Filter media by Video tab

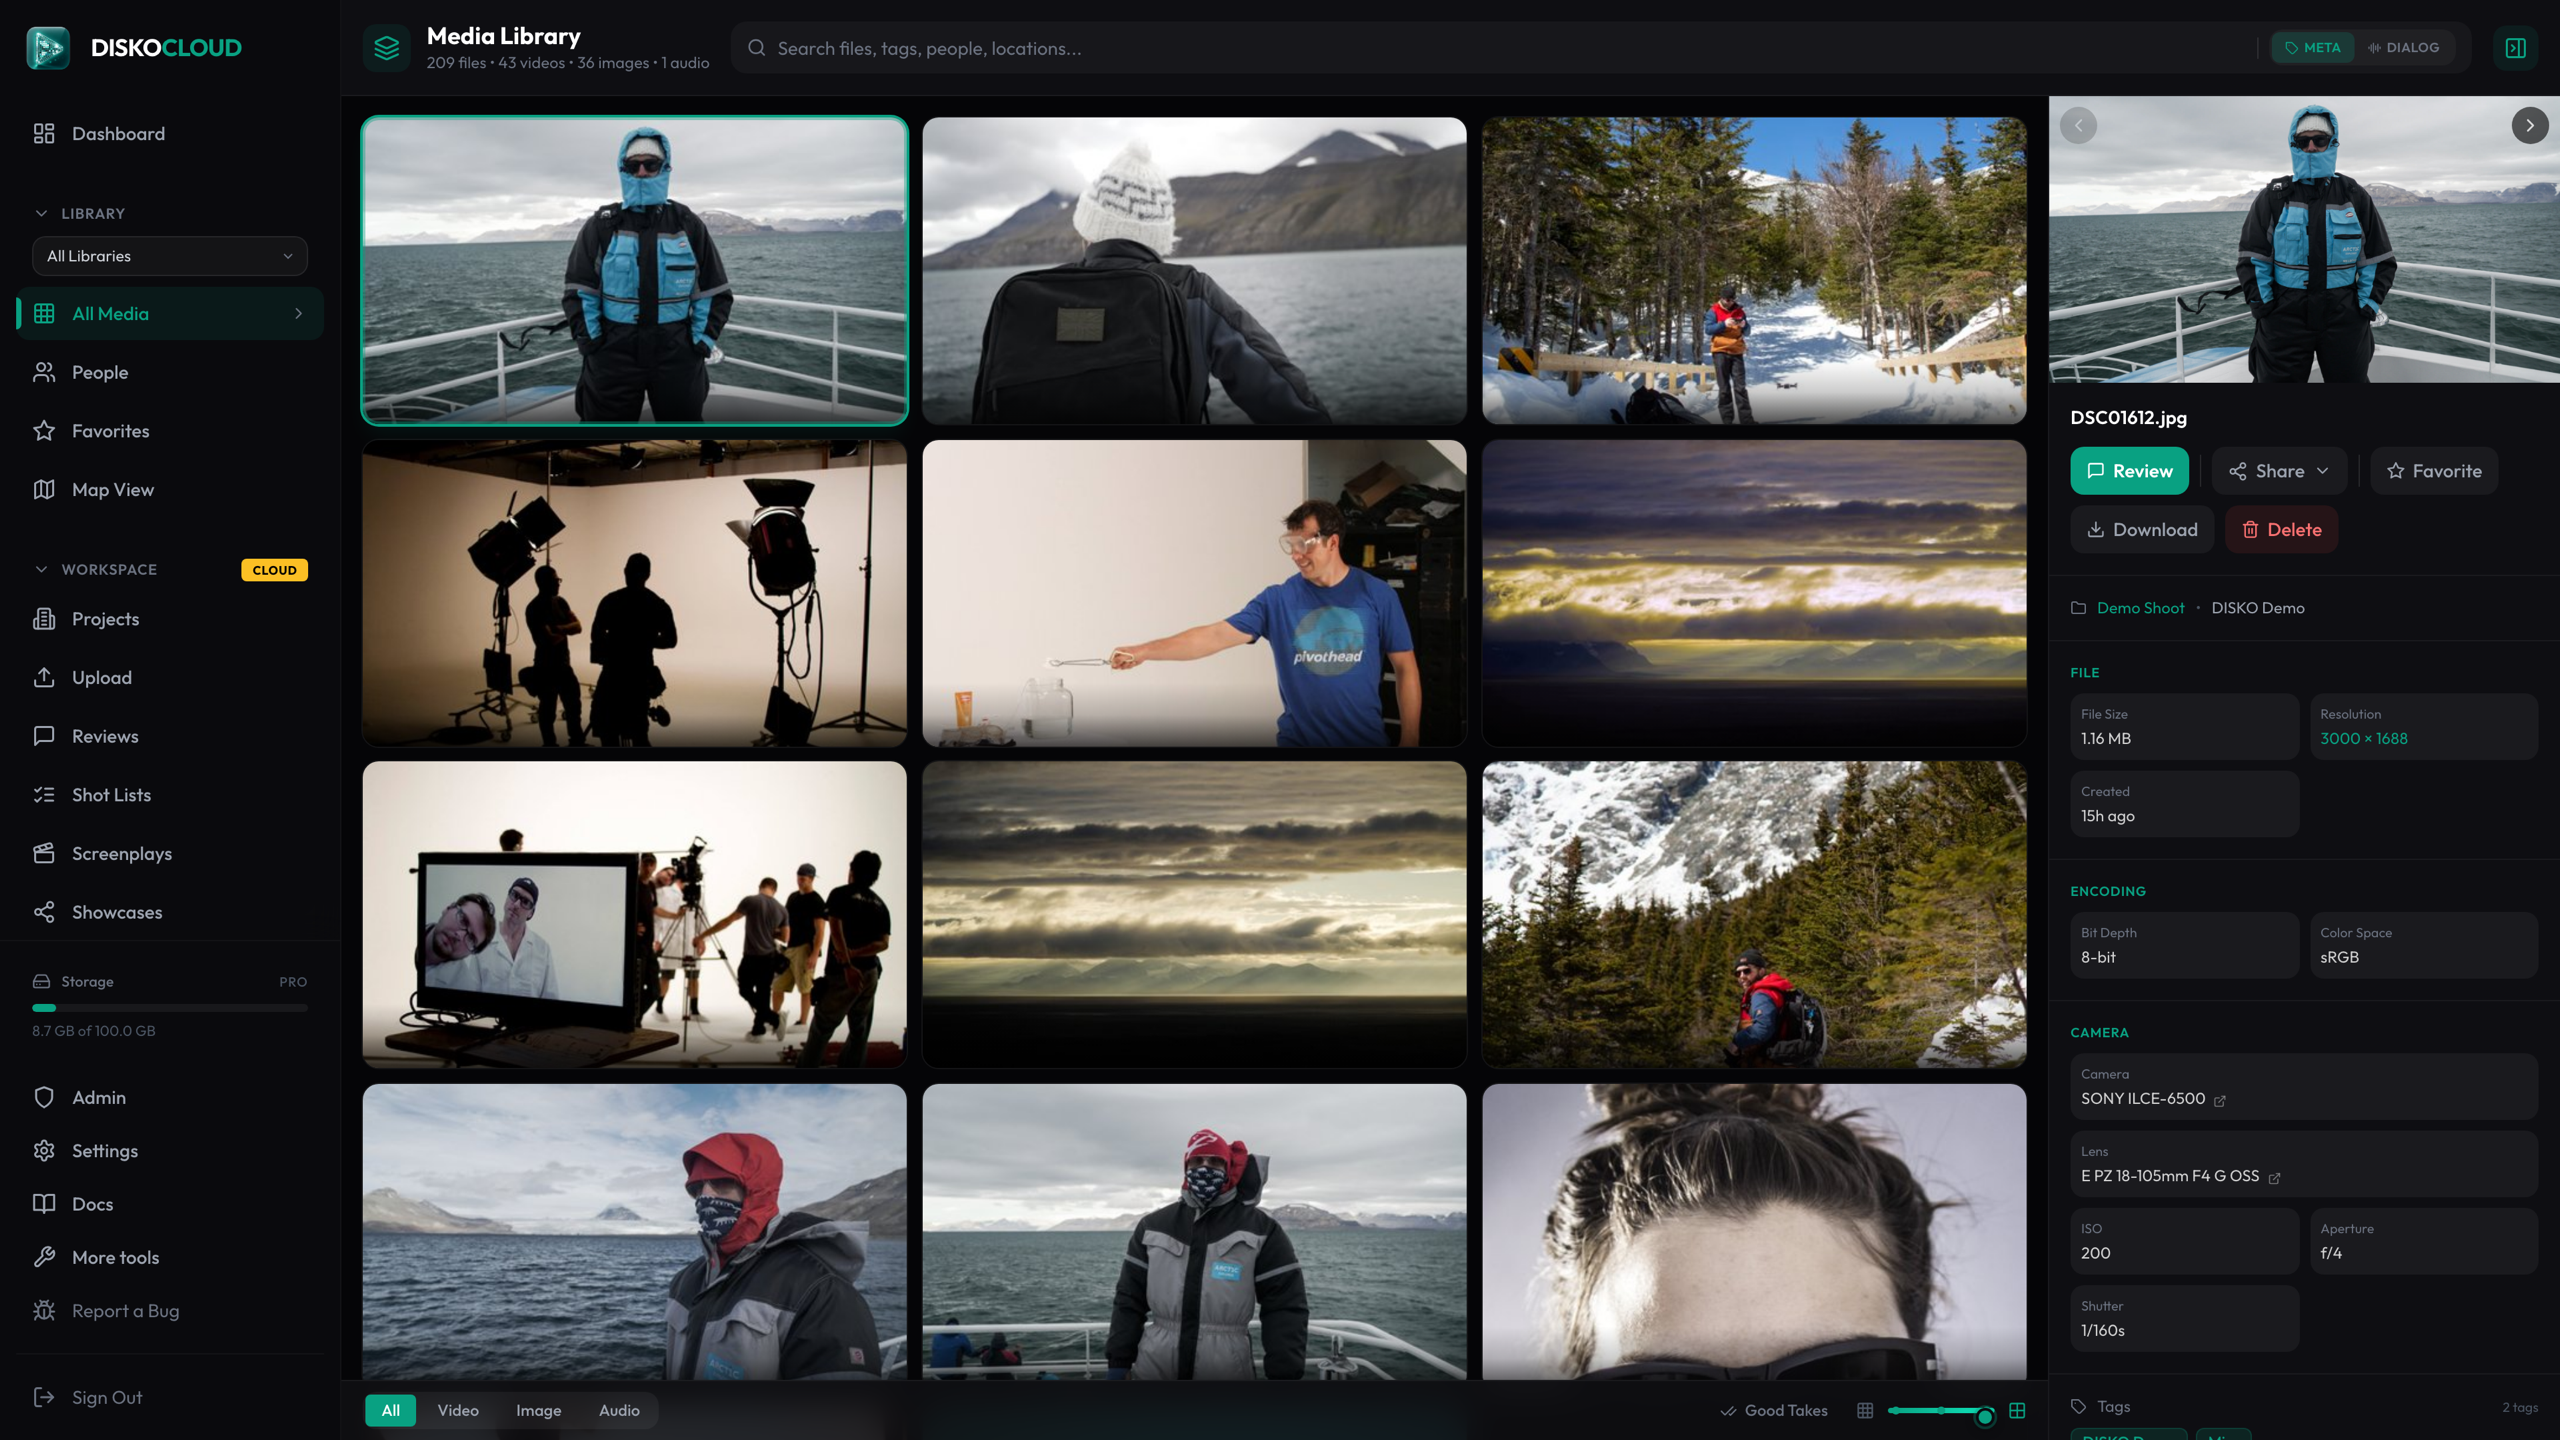click(458, 1411)
